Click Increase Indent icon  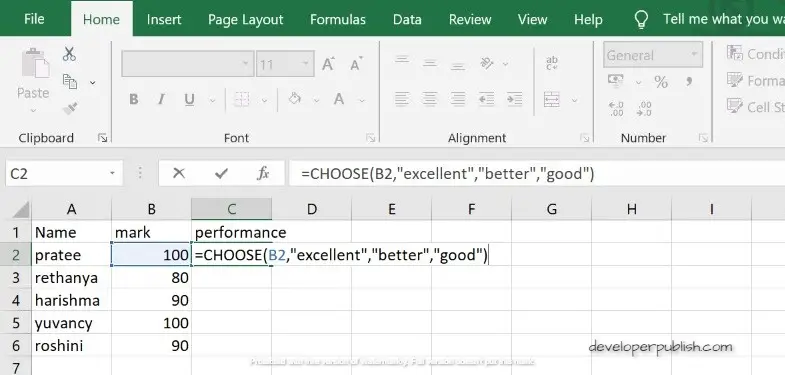[x=514, y=99]
